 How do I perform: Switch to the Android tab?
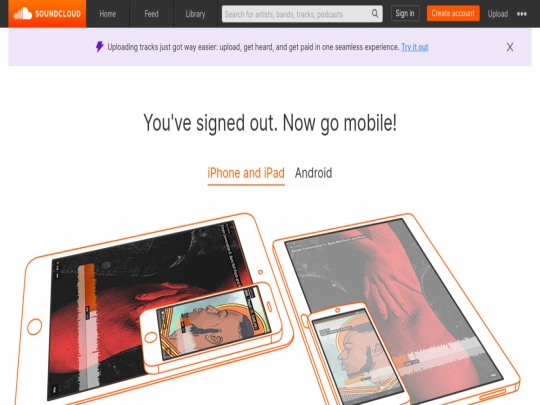click(313, 173)
